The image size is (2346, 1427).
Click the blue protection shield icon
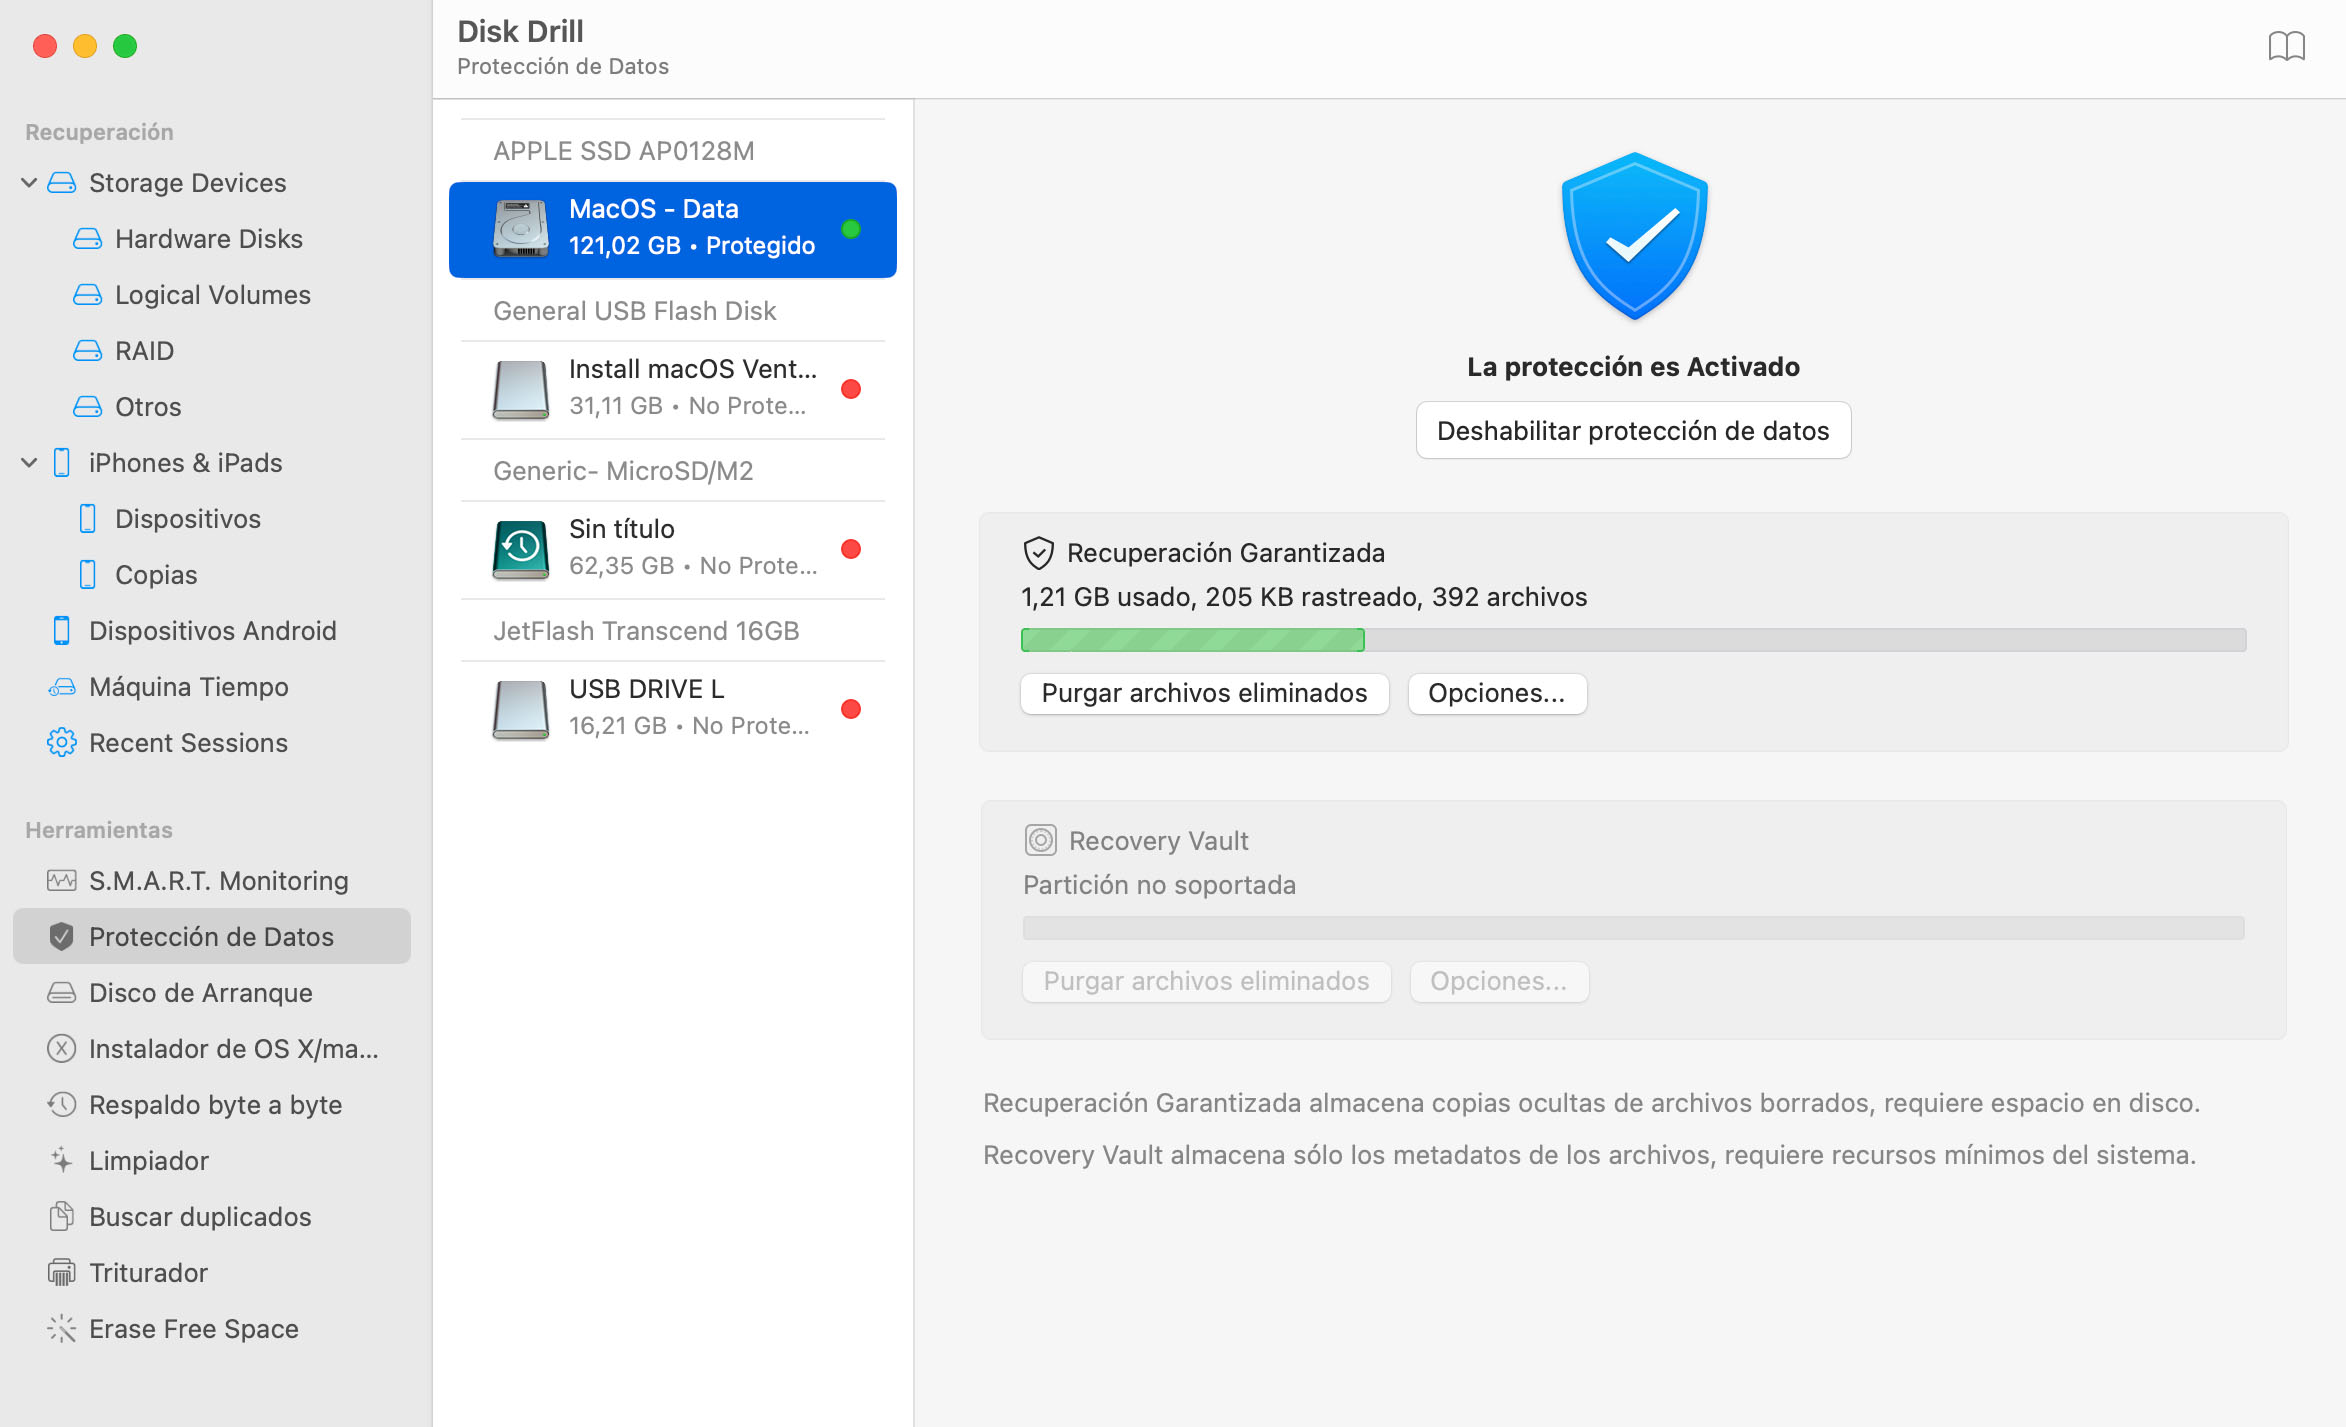coord(1634,236)
